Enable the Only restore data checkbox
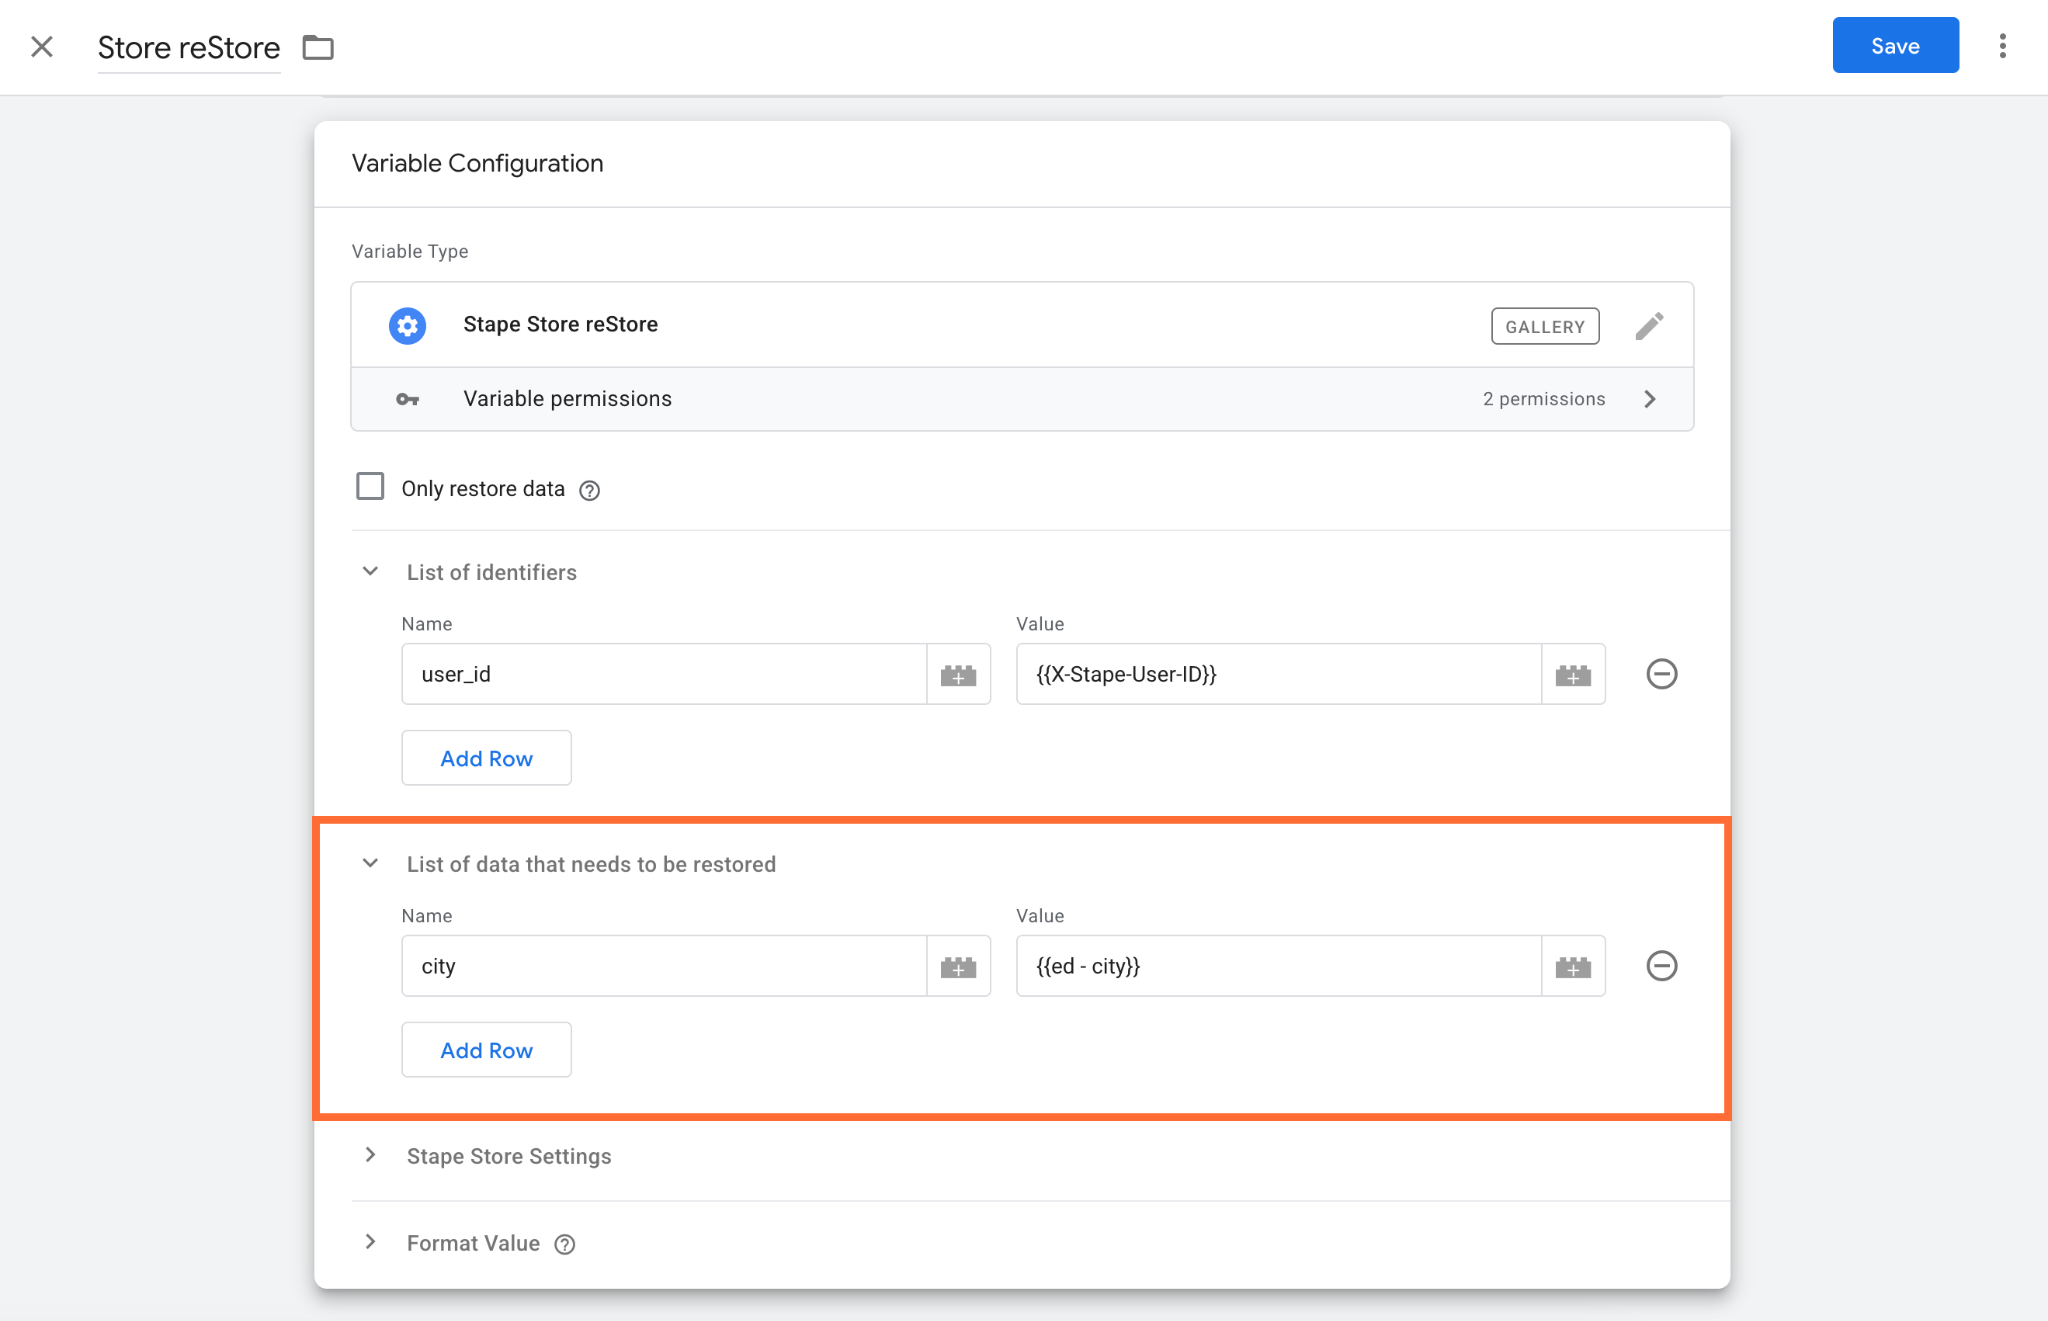 click(370, 487)
